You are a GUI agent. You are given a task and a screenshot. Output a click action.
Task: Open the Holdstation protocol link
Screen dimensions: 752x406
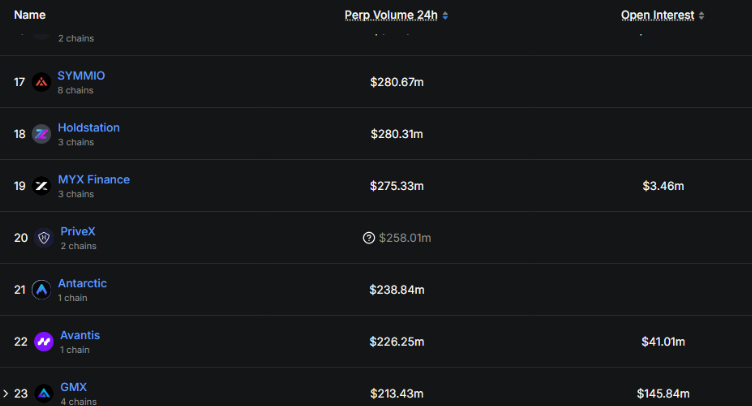click(88, 128)
